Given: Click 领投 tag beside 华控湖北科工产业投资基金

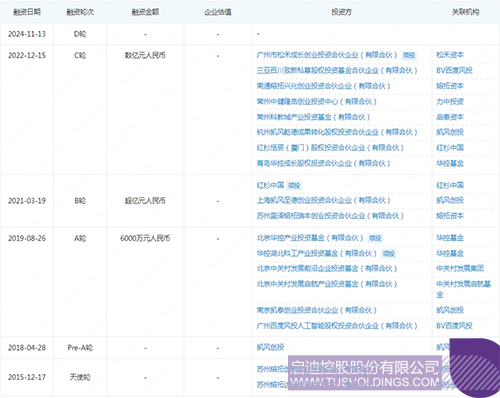Looking at the screenshot, I should (x=389, y=254).
